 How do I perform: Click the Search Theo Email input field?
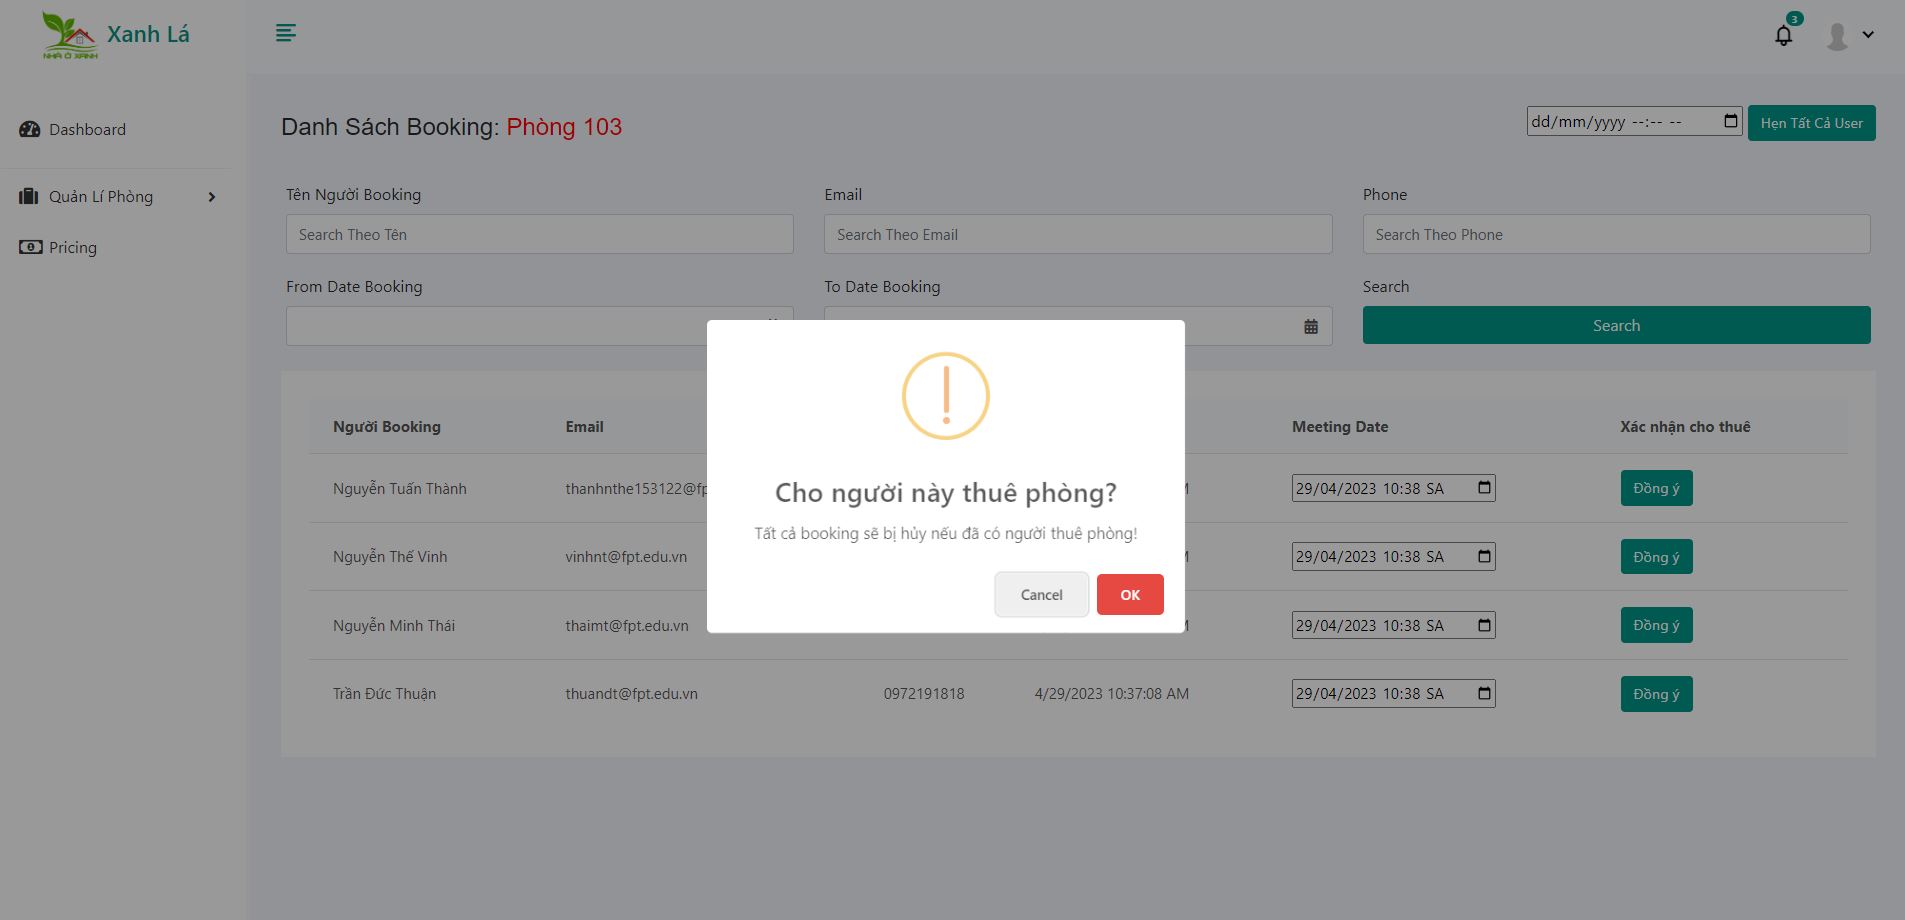pyautogui.click(x=1078, y=234)
